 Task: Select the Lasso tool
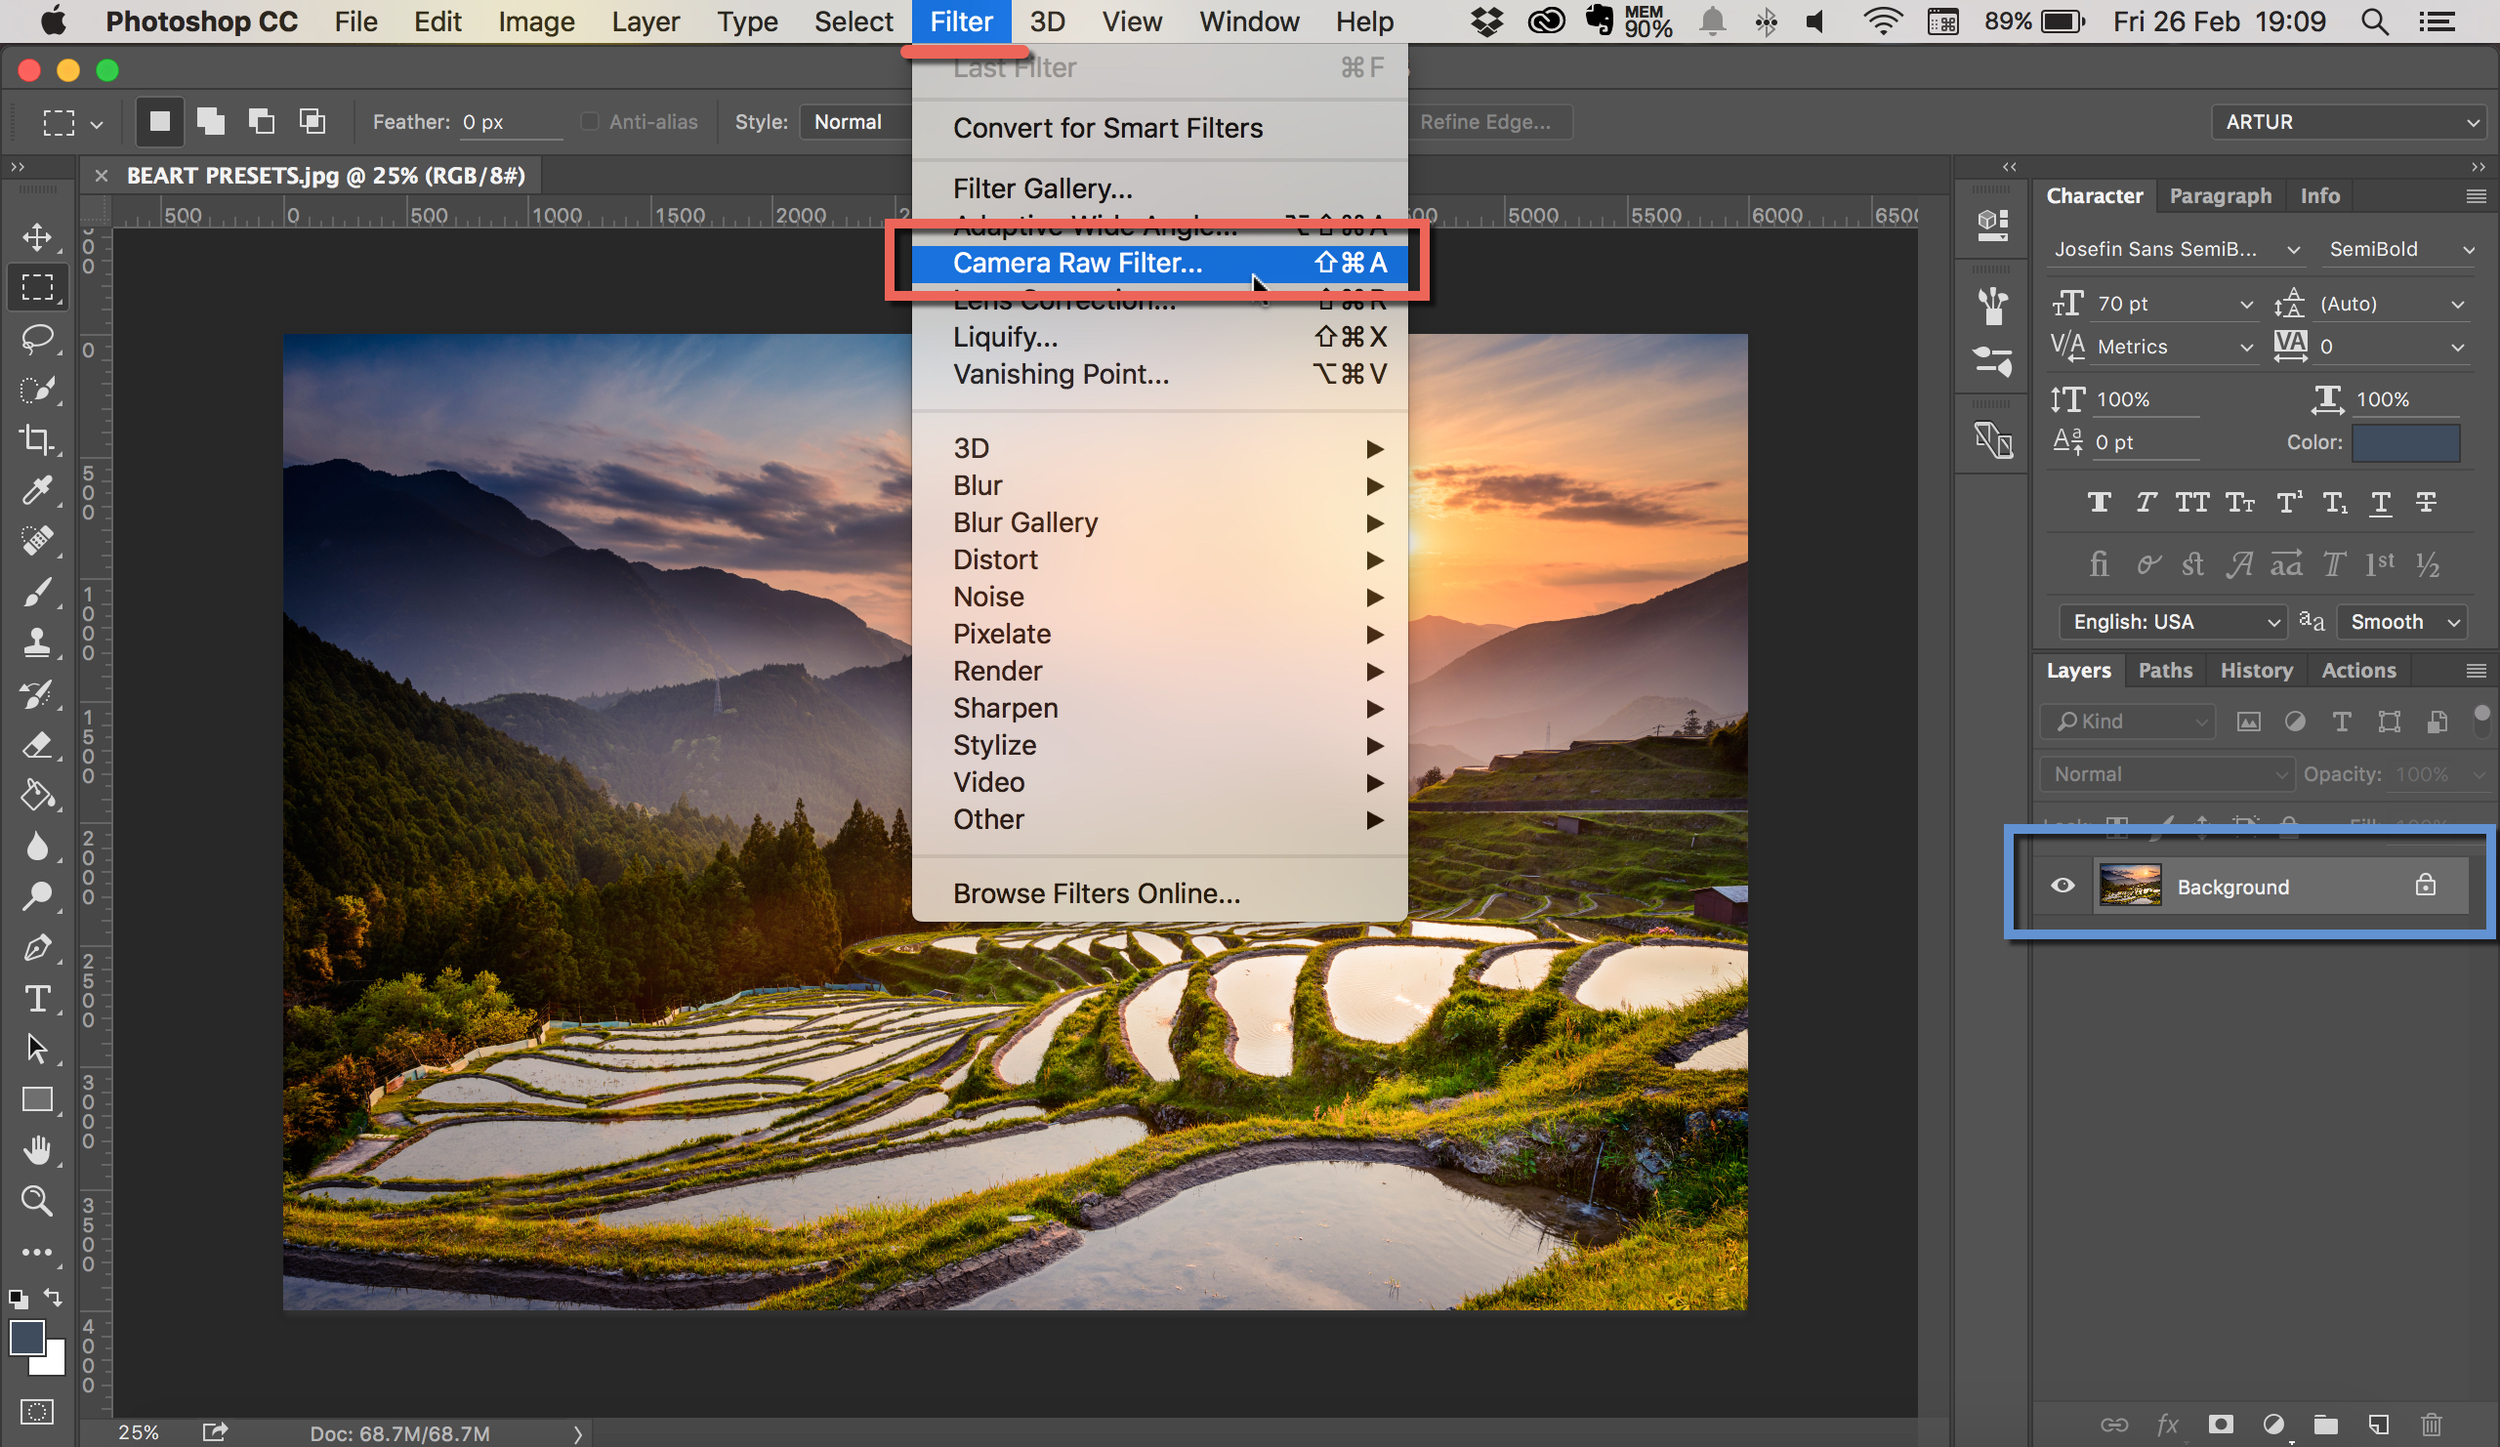(38, 338)
